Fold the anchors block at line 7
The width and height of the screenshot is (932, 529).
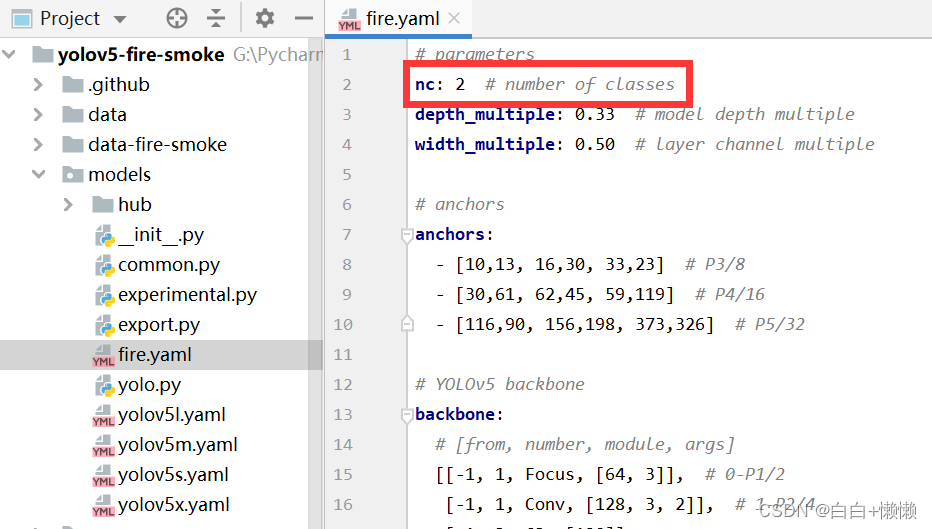click(407, 235)
